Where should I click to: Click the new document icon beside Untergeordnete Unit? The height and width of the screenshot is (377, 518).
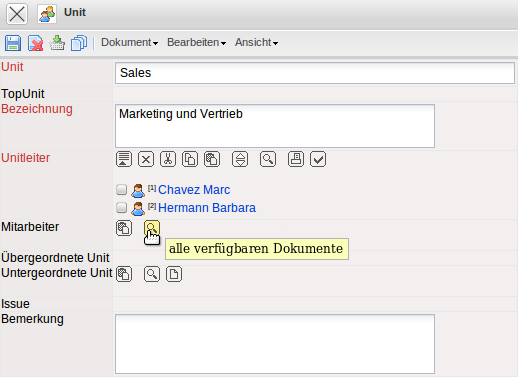pyautogui.click(x=174, y=274)
